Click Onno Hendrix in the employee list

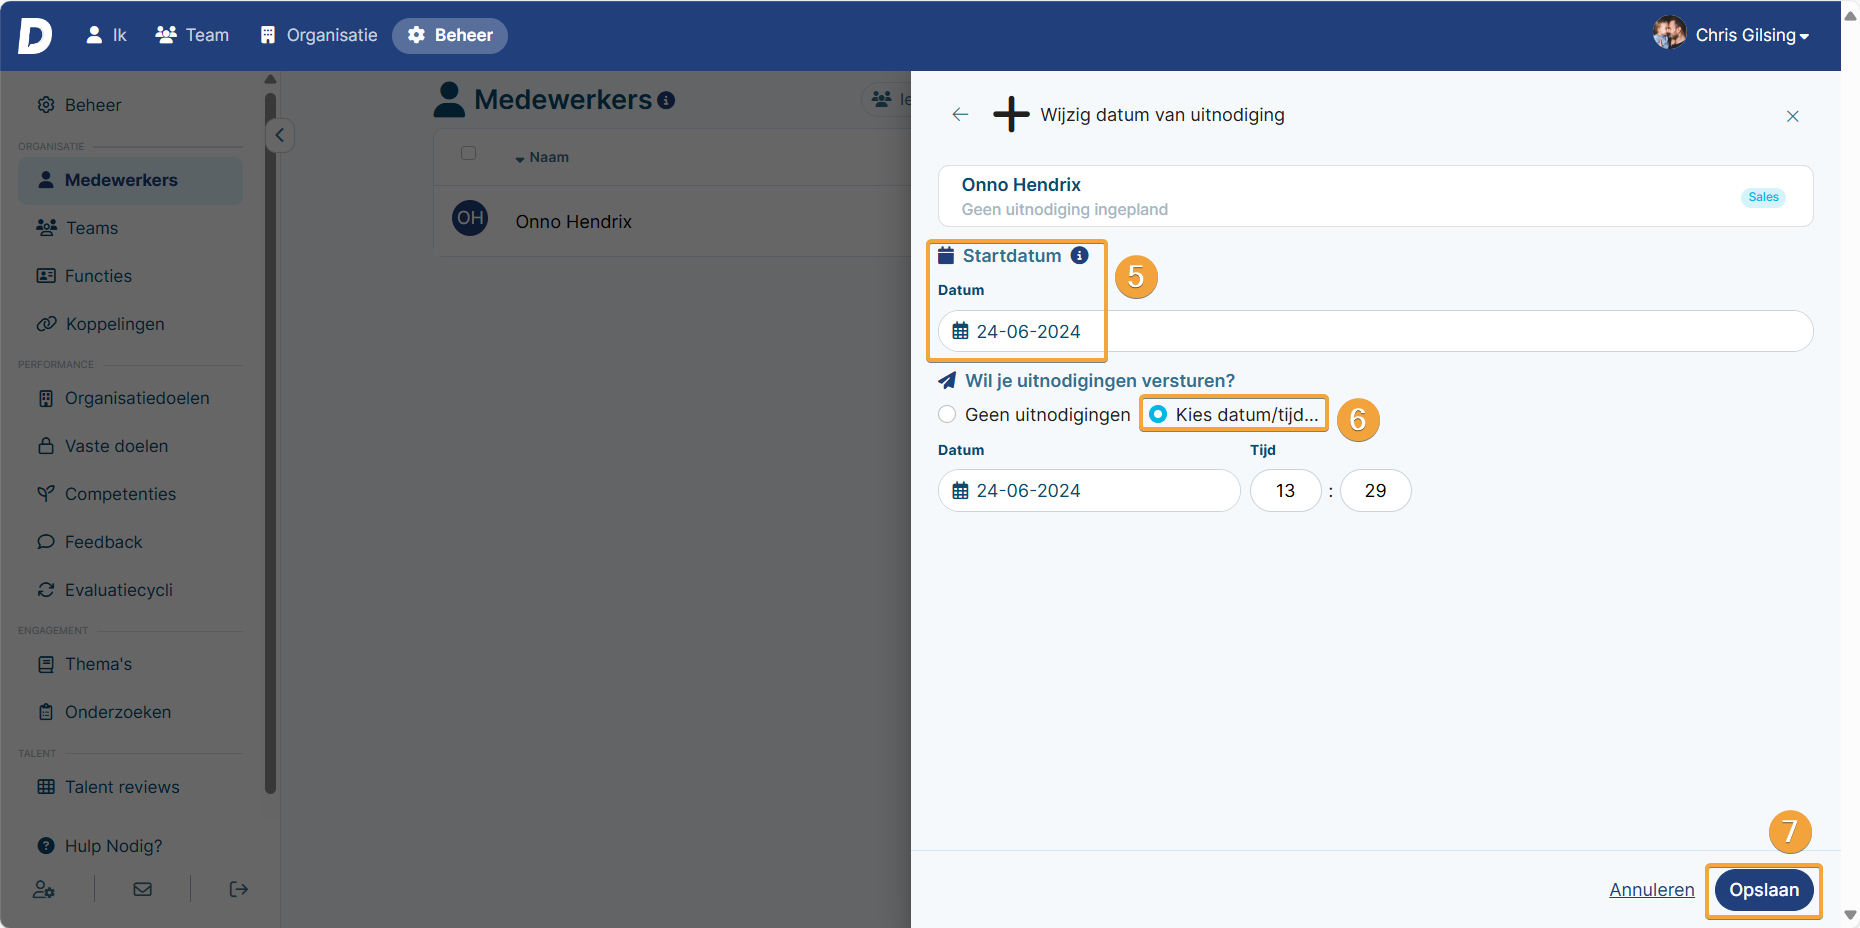[574, 222]
